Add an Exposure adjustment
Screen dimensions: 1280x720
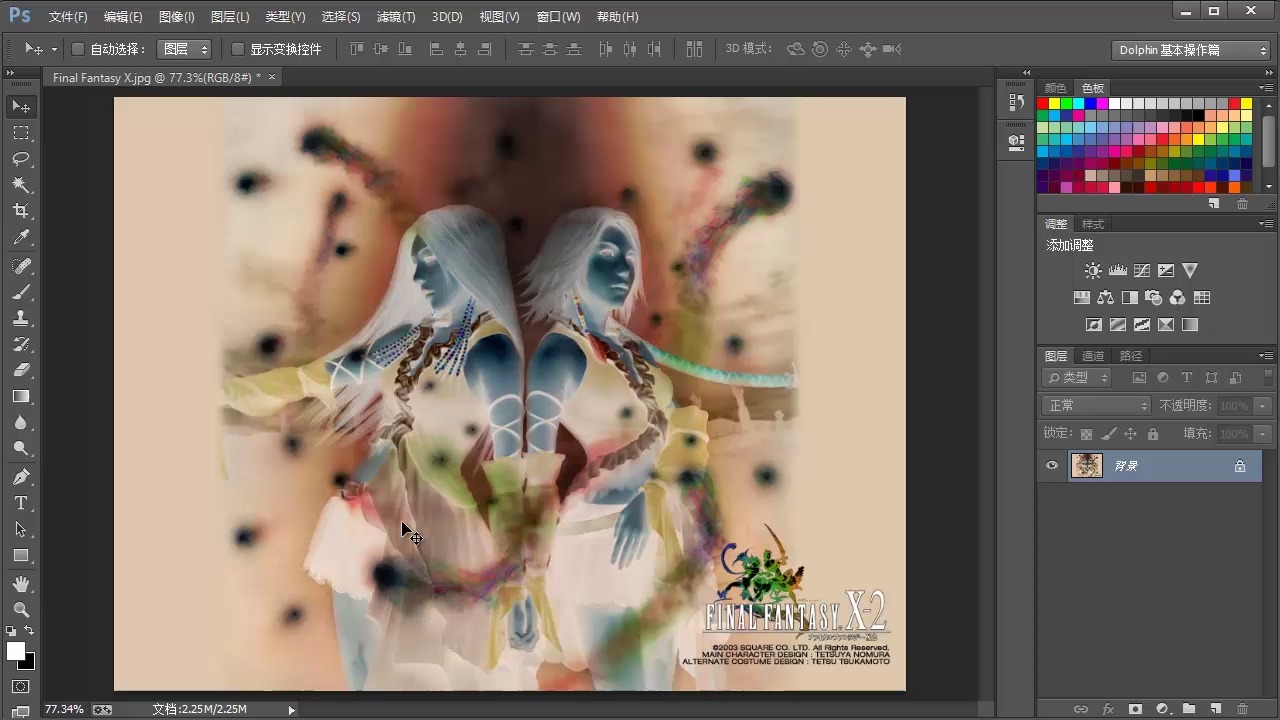pos(1166,271)
